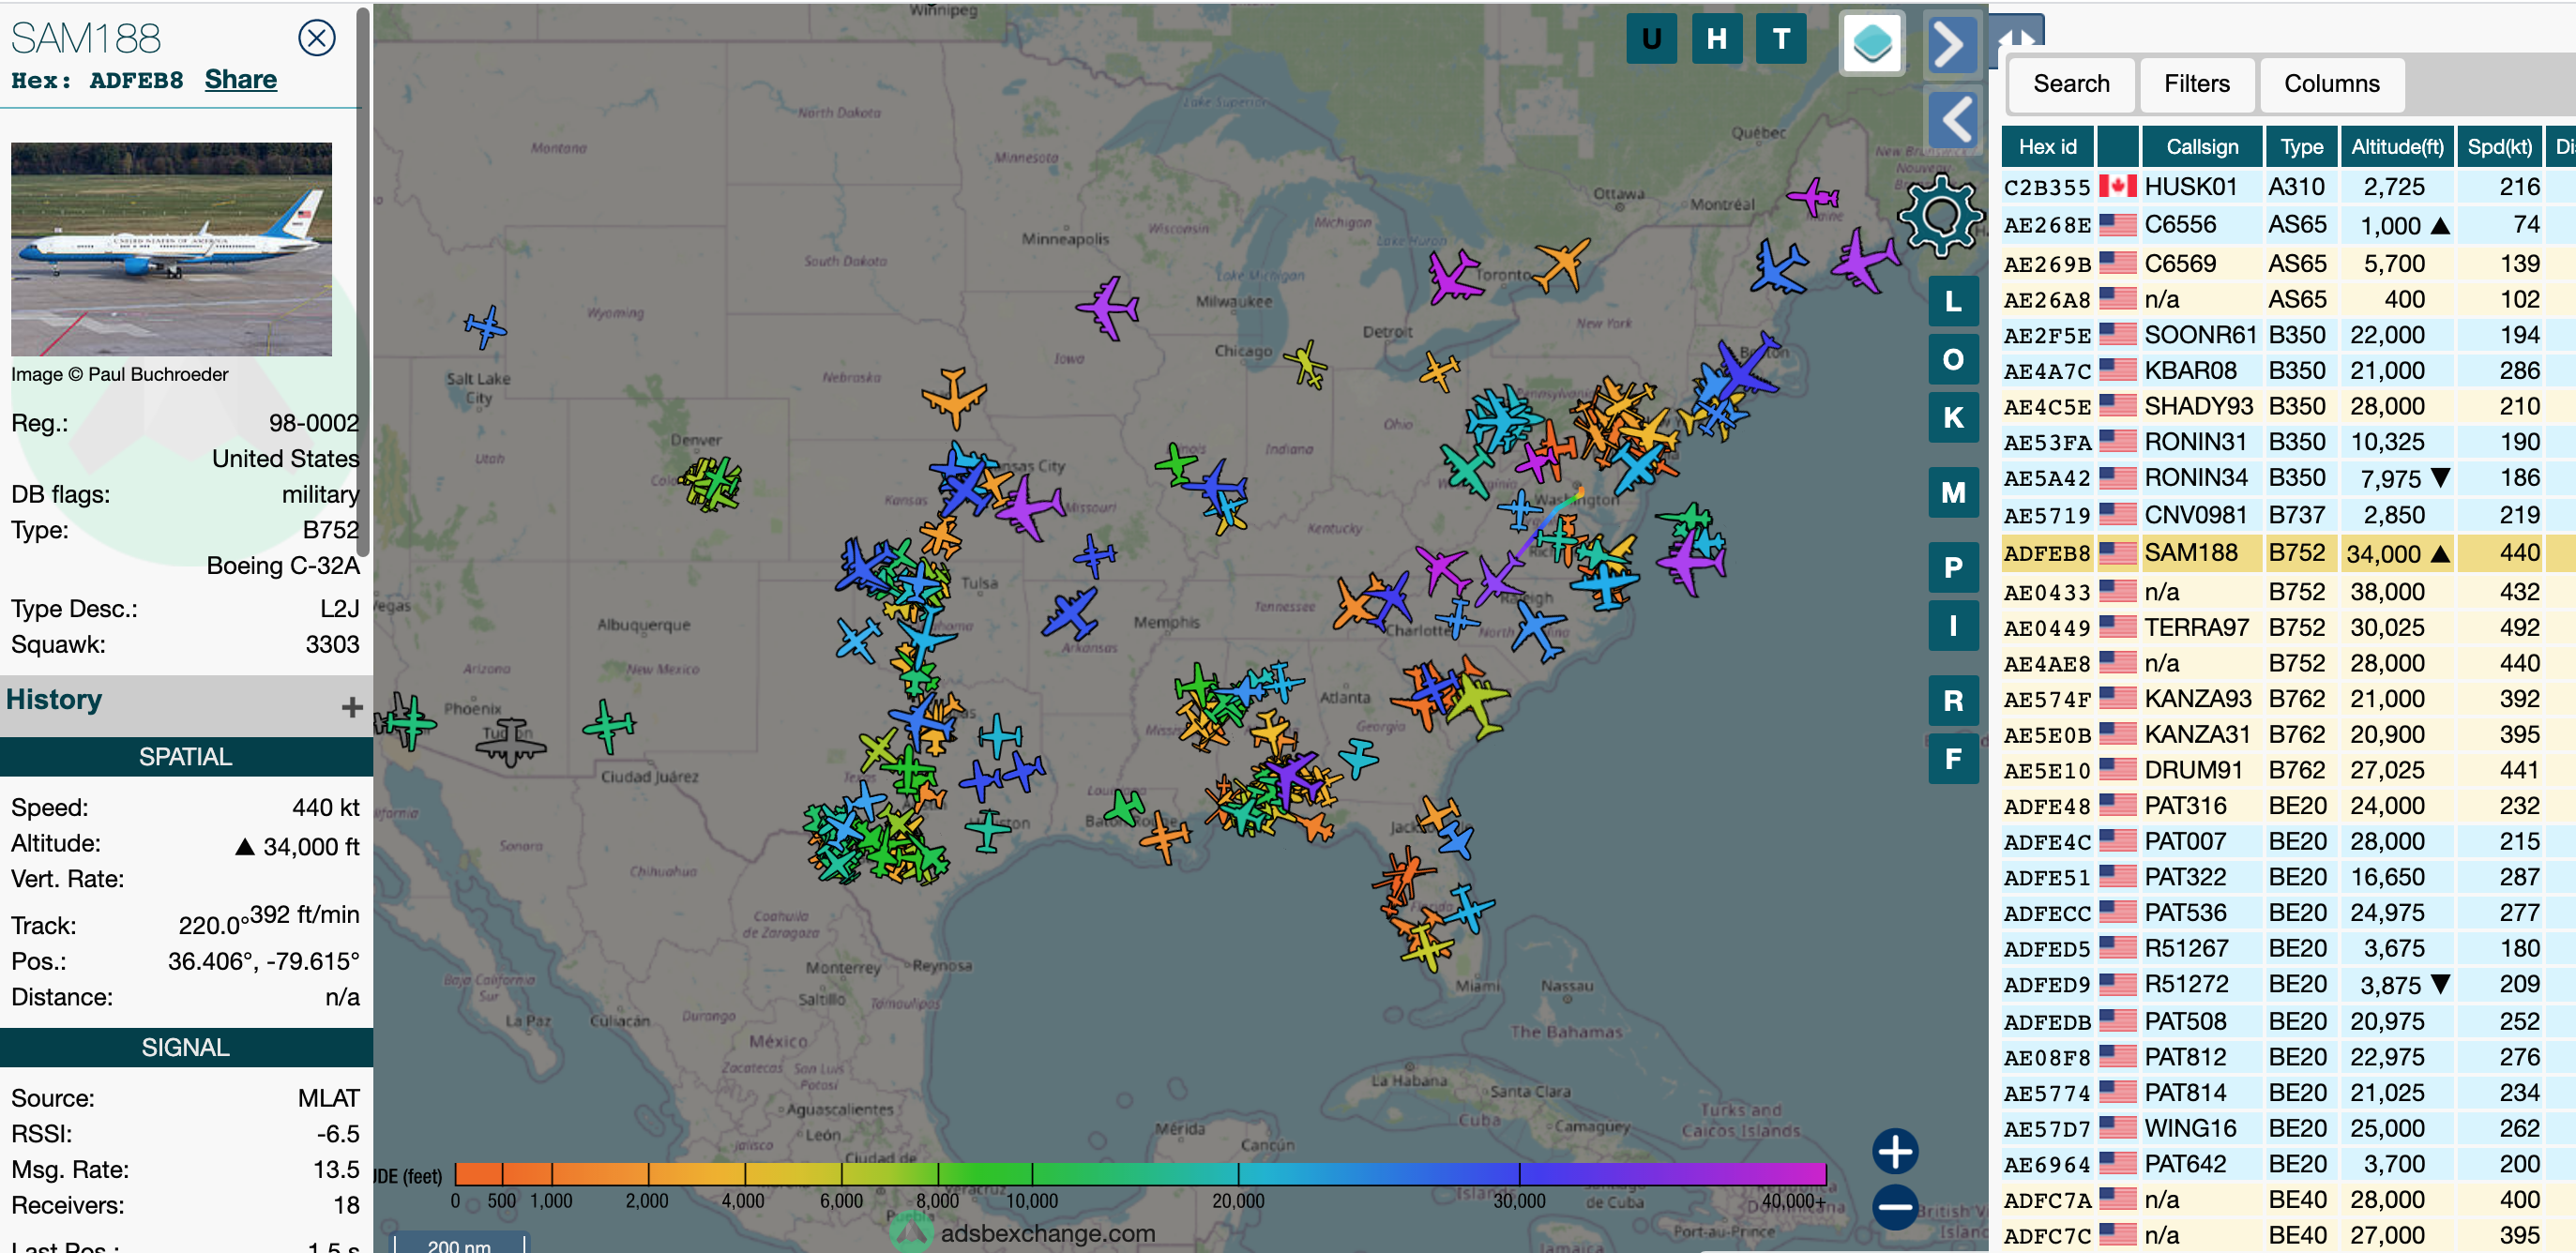2576x1253 pixels.
Task: Click the yellow plane icon near Chicago
Action: click(1307, 365)
